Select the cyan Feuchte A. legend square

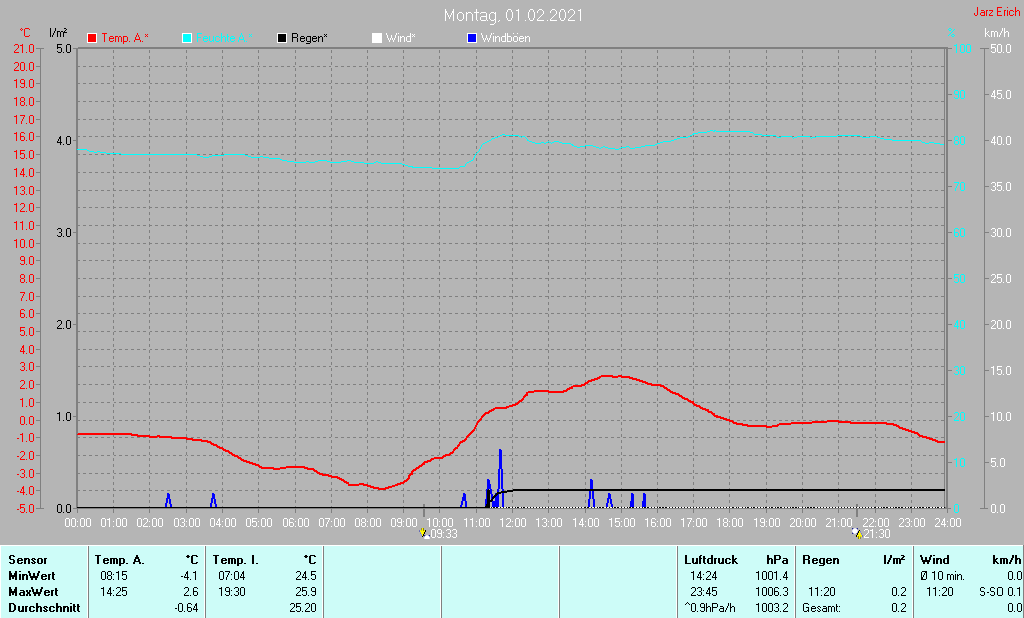point(187,39)
